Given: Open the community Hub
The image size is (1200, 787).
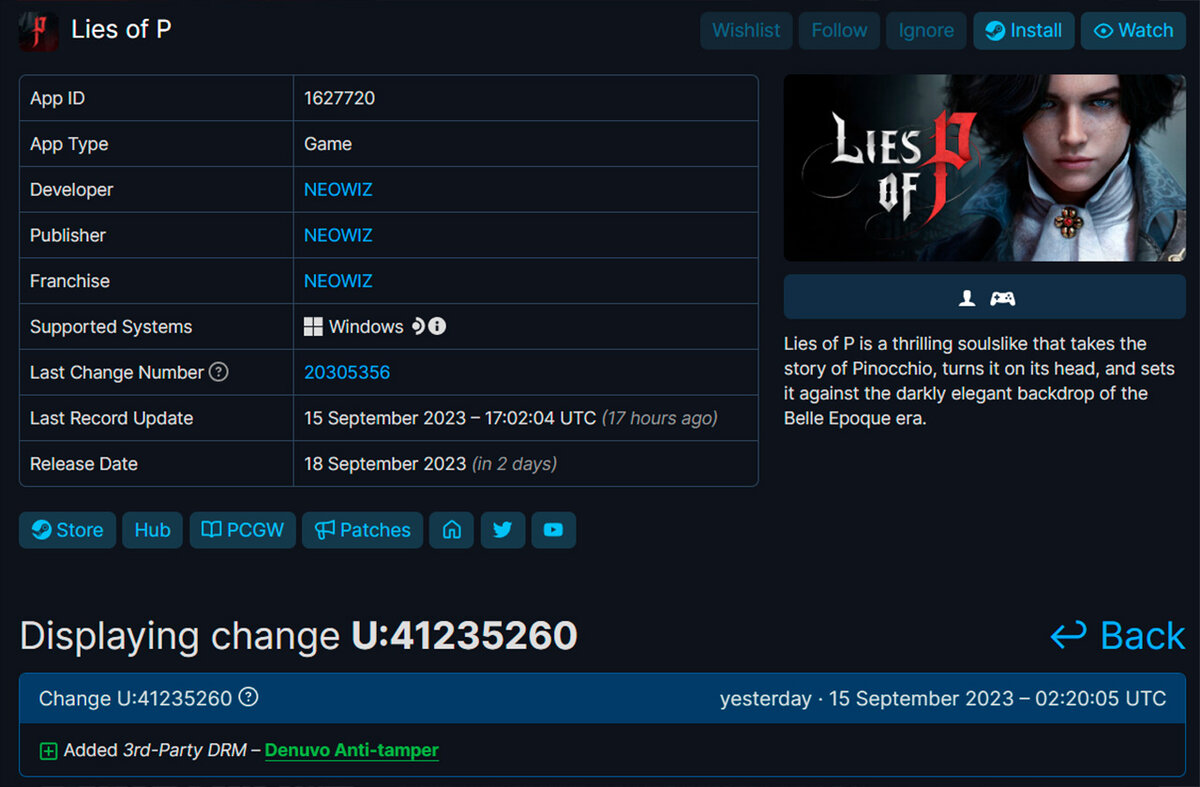Looking at the screenshot, I should point(152,530).
